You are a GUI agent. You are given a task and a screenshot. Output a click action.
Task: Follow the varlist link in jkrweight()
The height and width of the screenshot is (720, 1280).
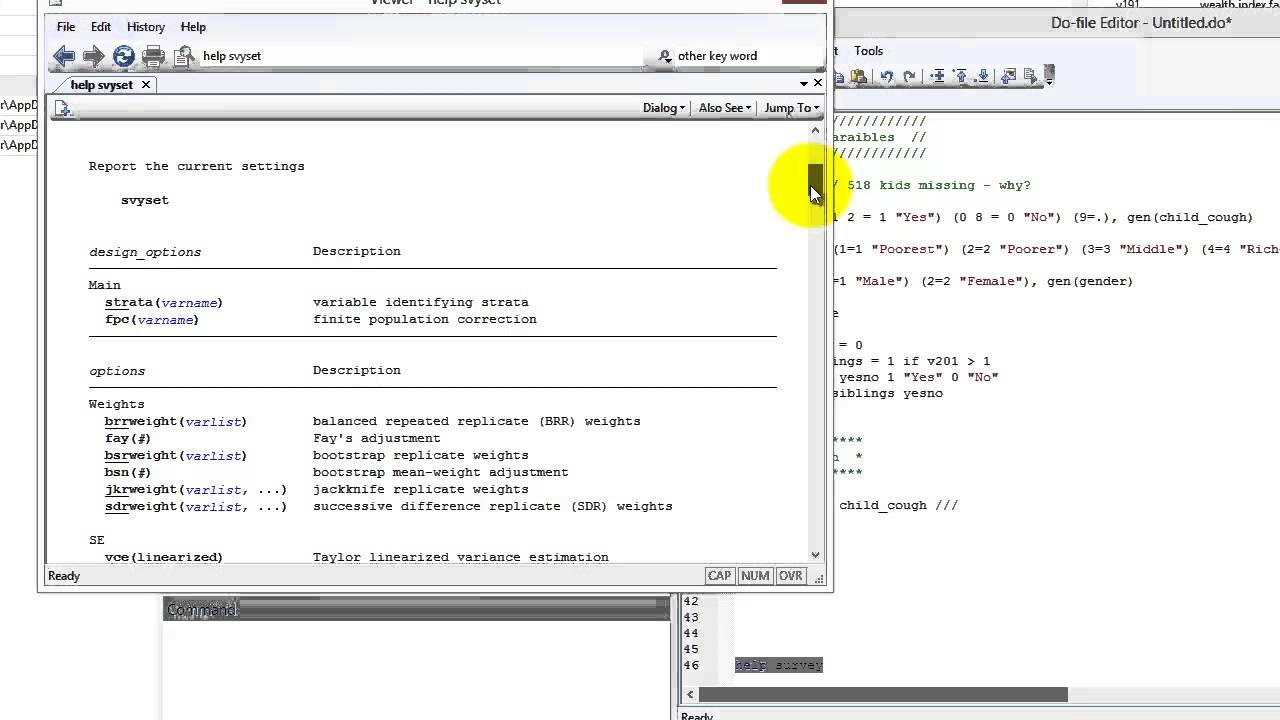point(213,489)
